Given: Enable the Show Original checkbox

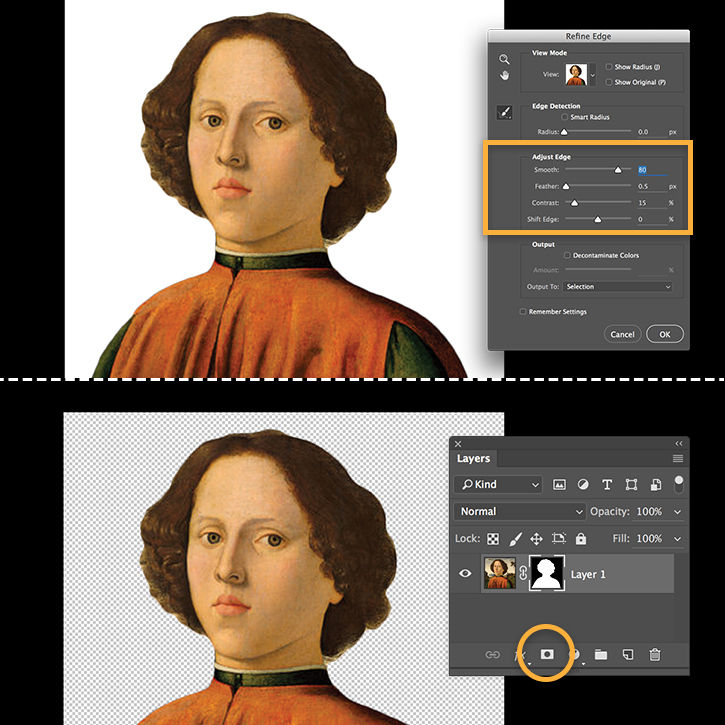Looking at the screenshot, I should (609, 82).
